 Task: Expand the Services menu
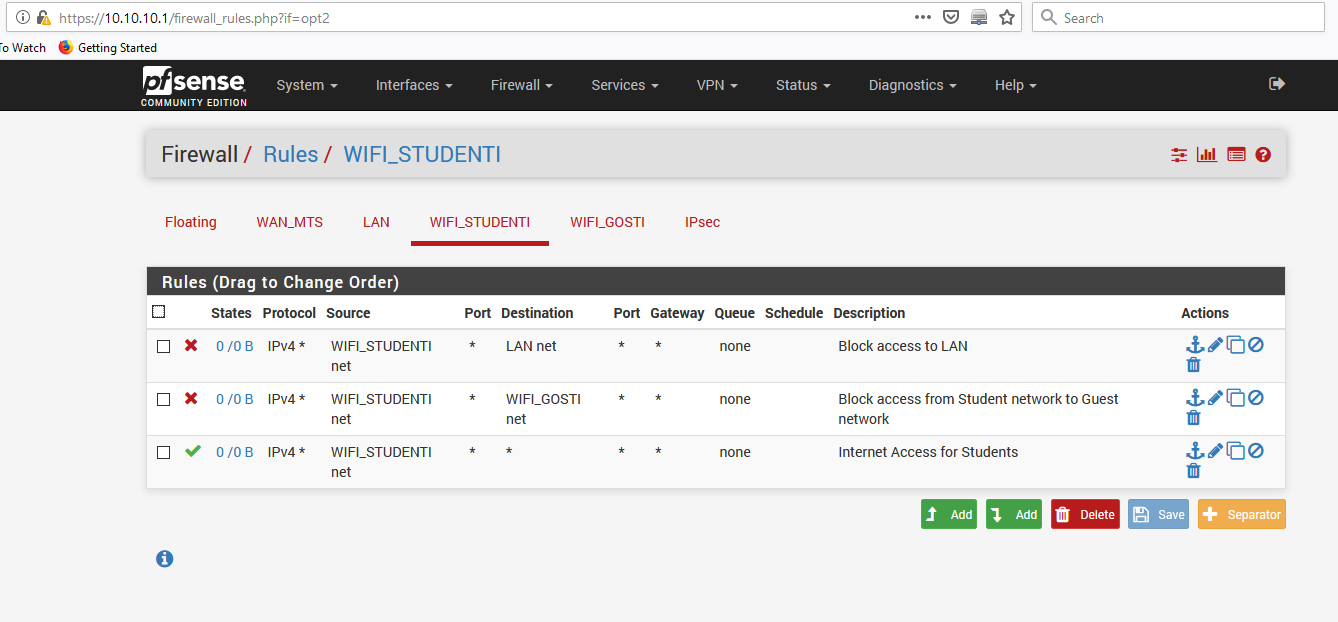pos(625,85)
